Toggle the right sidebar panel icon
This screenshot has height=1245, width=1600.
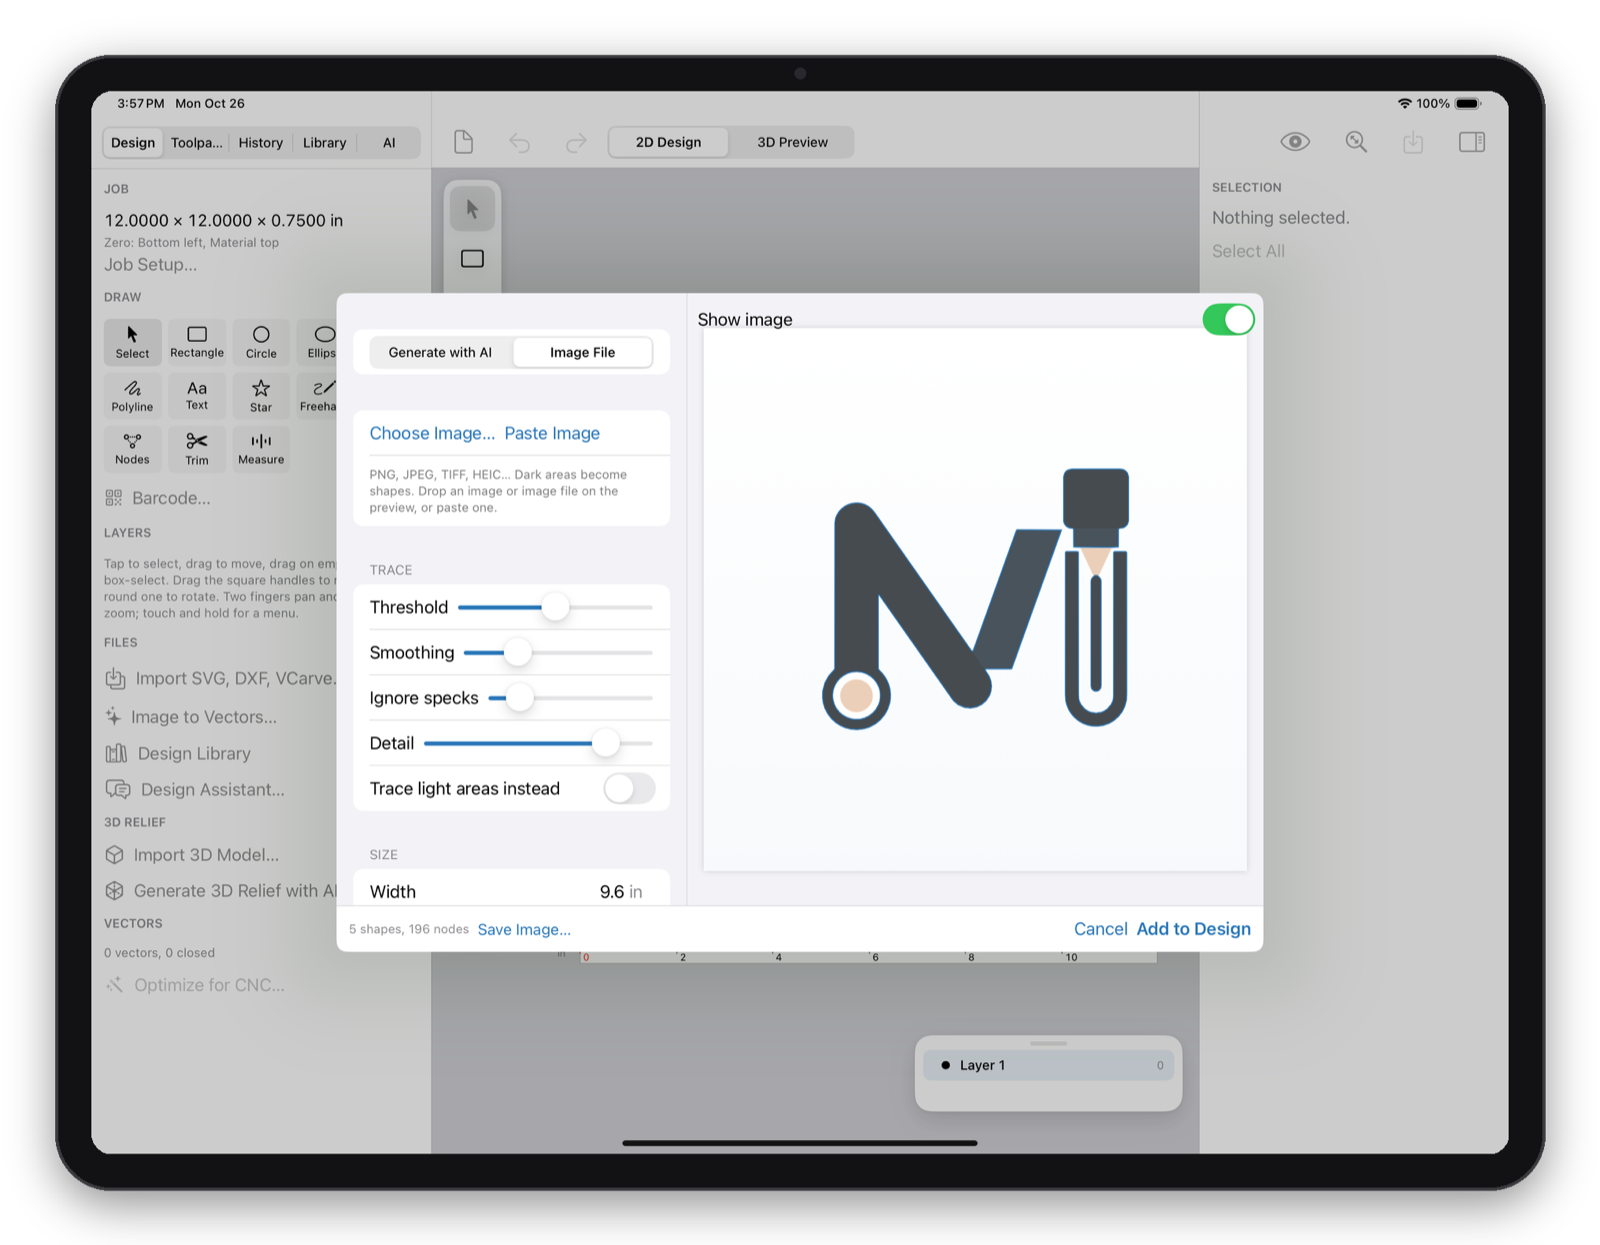point(1472,142)
